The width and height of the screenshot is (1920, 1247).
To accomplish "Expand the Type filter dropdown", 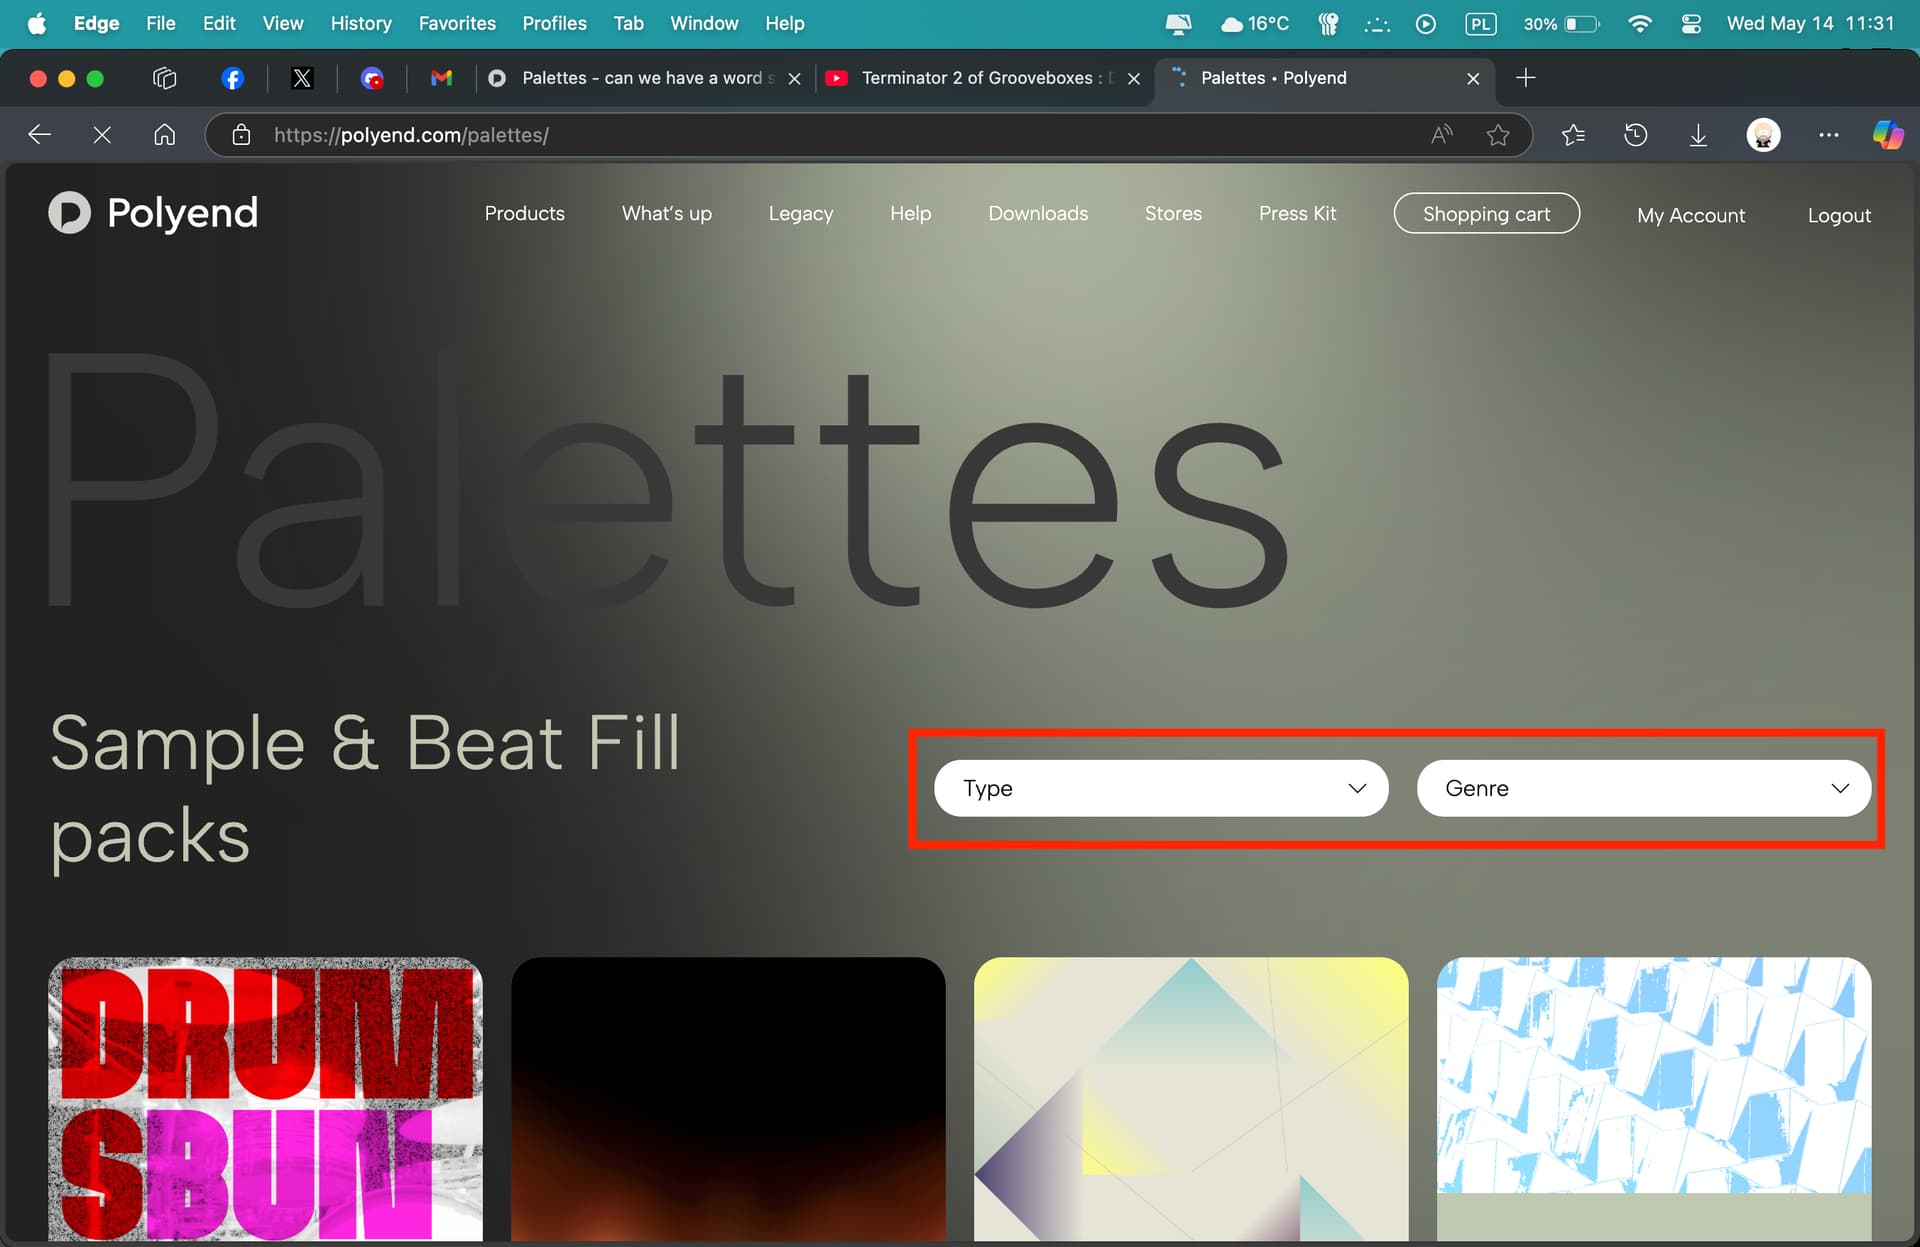I will (1161, 788).
